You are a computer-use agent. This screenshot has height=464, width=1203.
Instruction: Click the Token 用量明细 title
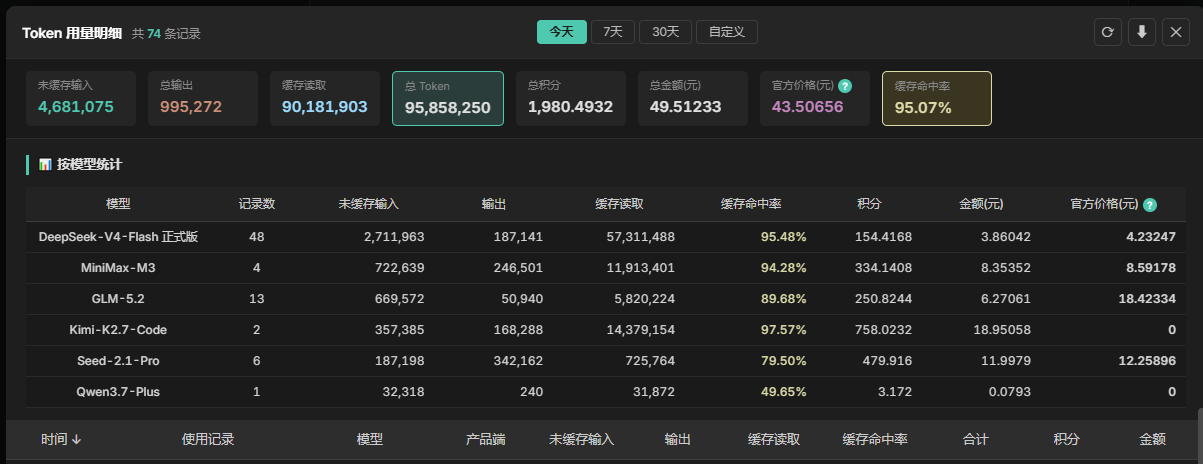click(72, 33)
